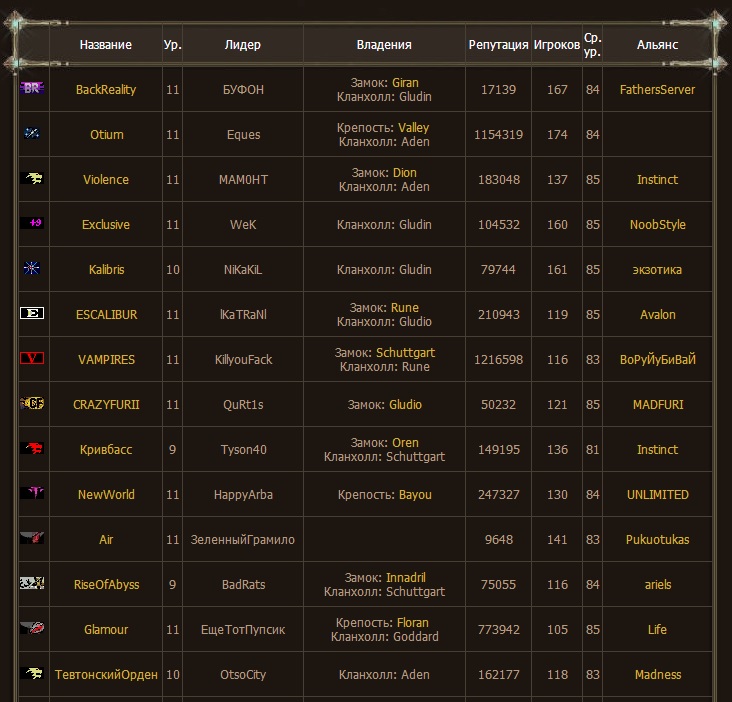Open the MADFURI alliance link
Screen dimensions: 732x702
[x=658, y=405]
